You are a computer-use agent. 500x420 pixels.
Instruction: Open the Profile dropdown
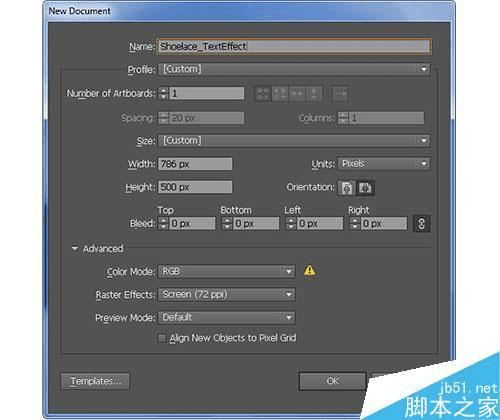[294, 69]
